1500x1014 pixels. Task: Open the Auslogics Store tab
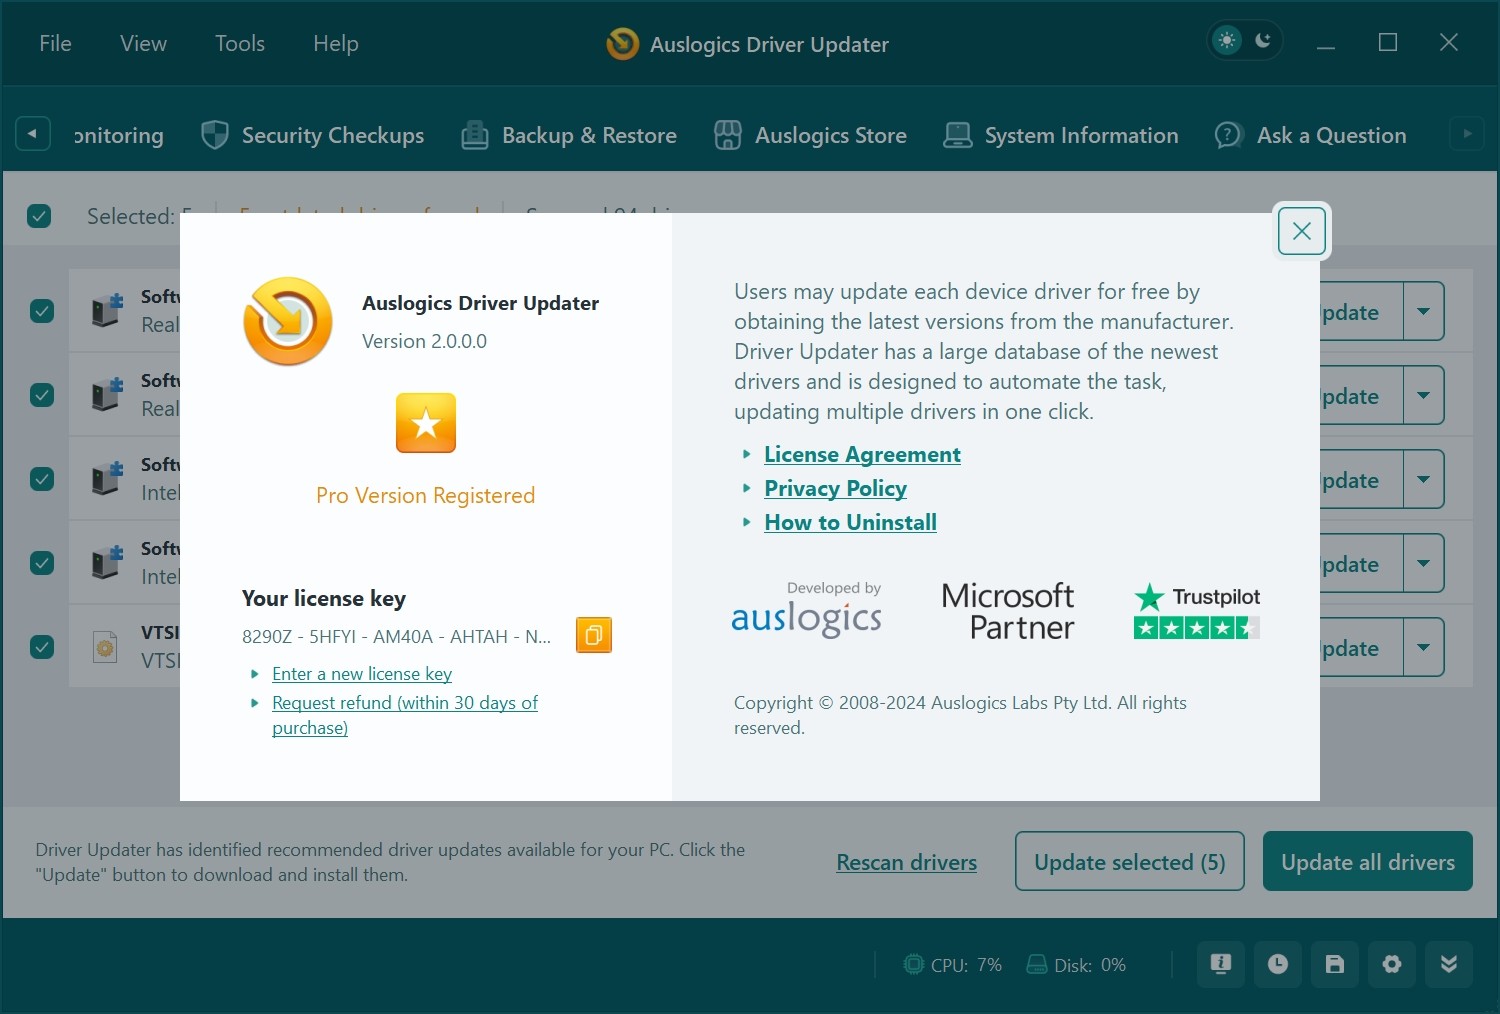810,135
